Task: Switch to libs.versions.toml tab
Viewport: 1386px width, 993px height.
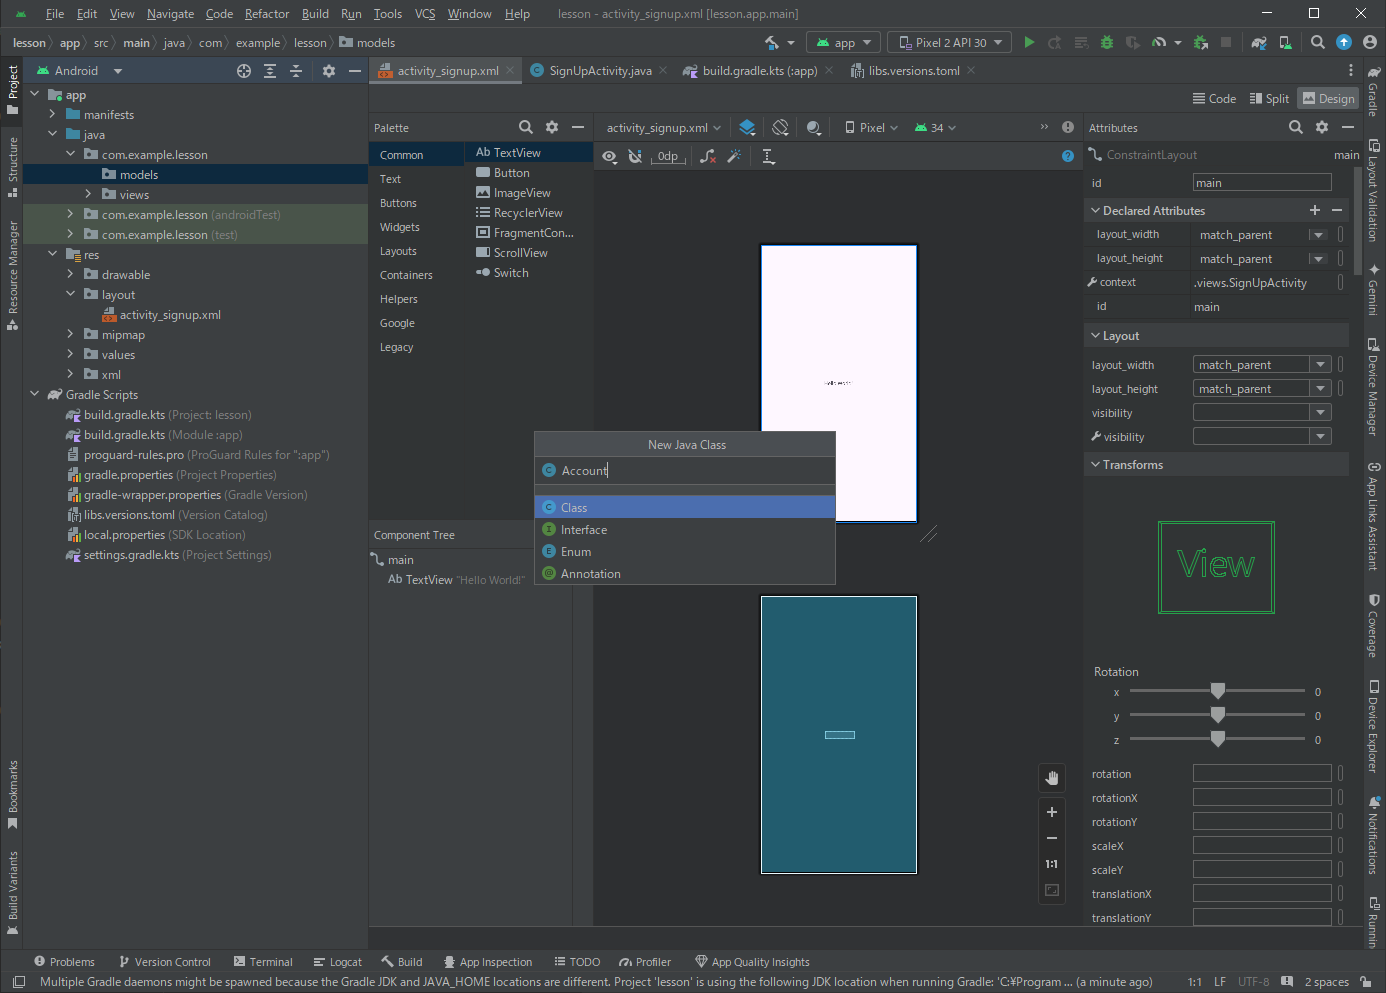Action: coord(912,71)
